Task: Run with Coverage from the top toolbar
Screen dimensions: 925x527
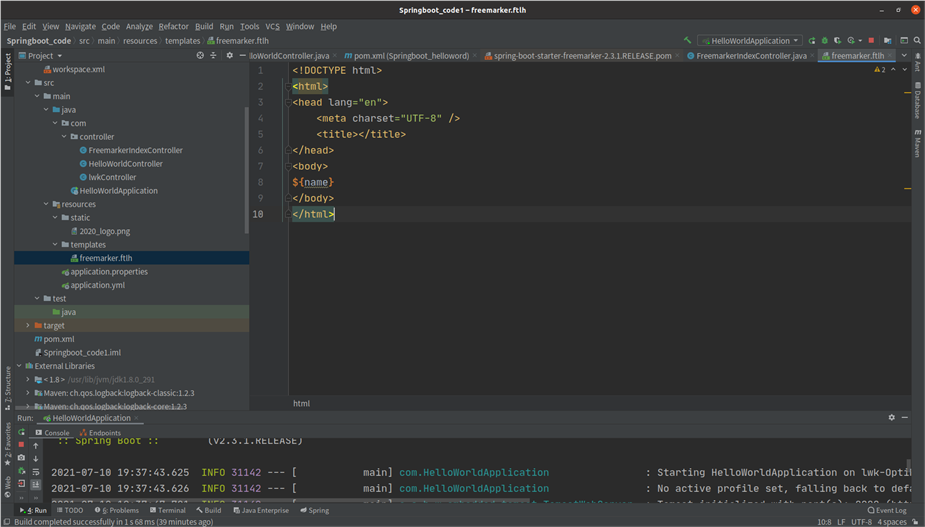Action: (837, 41)
